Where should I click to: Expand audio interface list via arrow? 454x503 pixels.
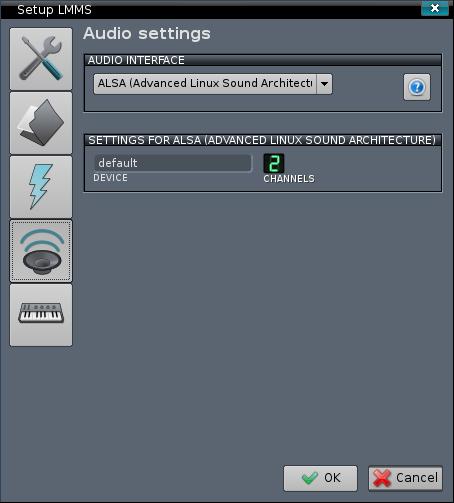324,84
